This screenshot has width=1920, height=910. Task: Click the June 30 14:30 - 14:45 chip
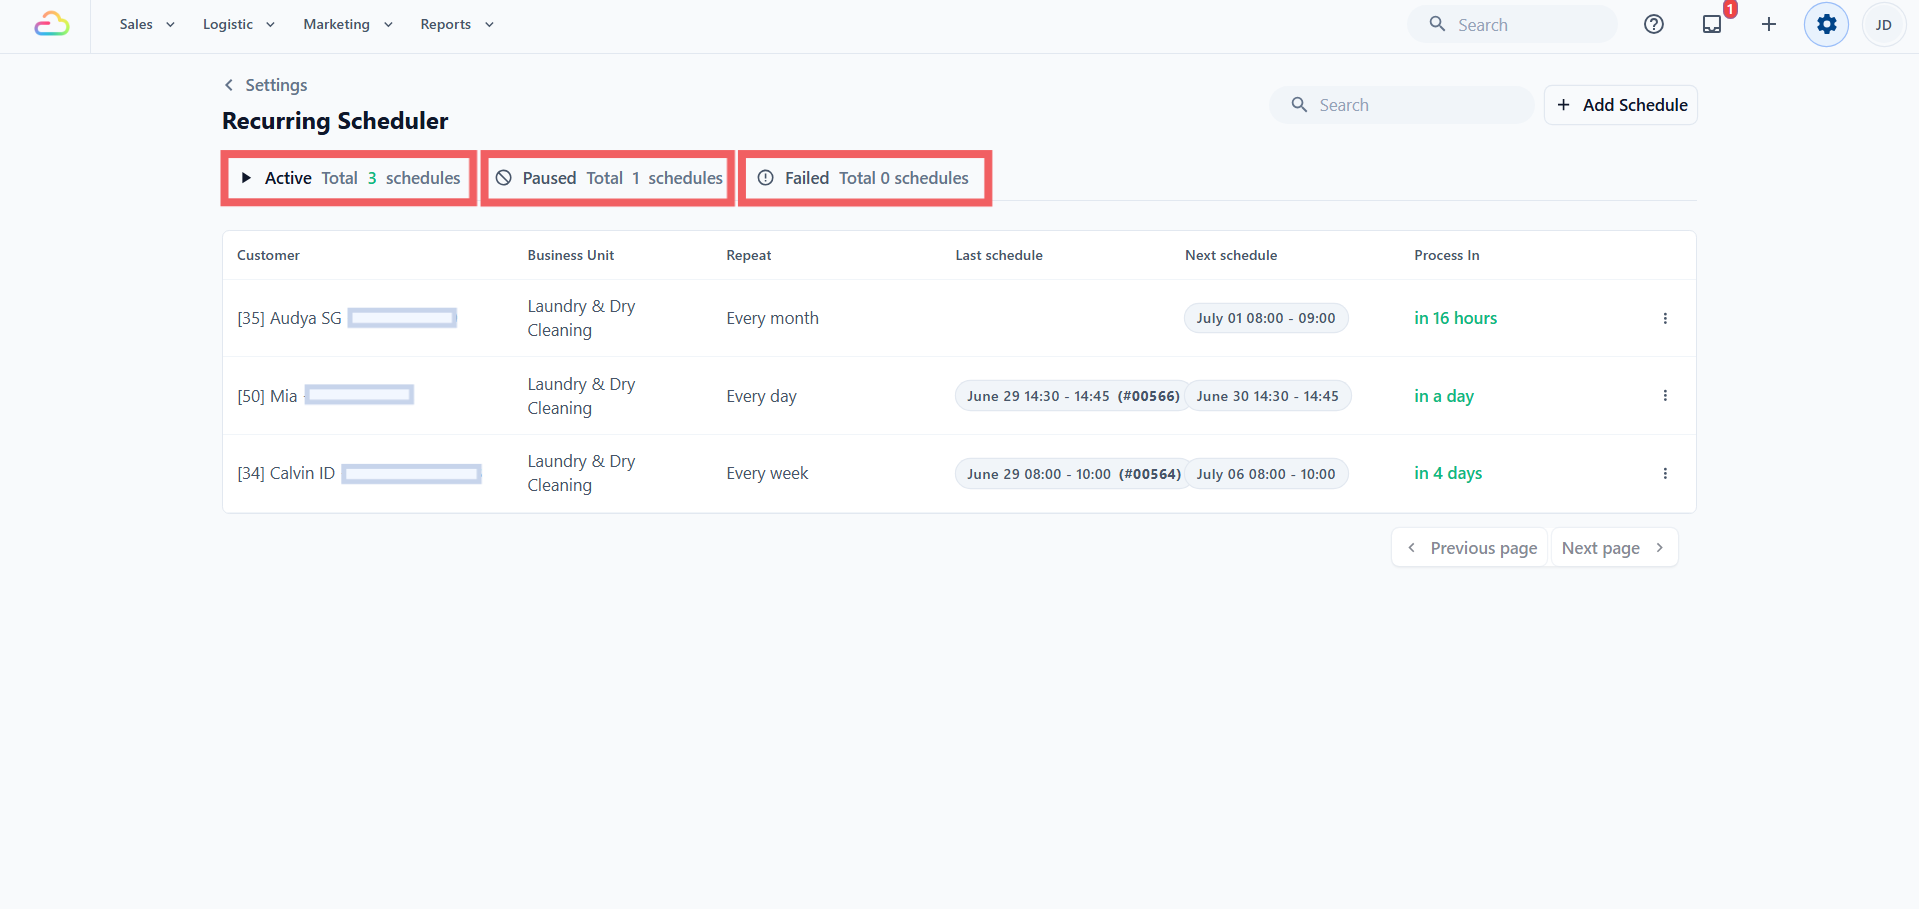click(x=1268, y=396)
